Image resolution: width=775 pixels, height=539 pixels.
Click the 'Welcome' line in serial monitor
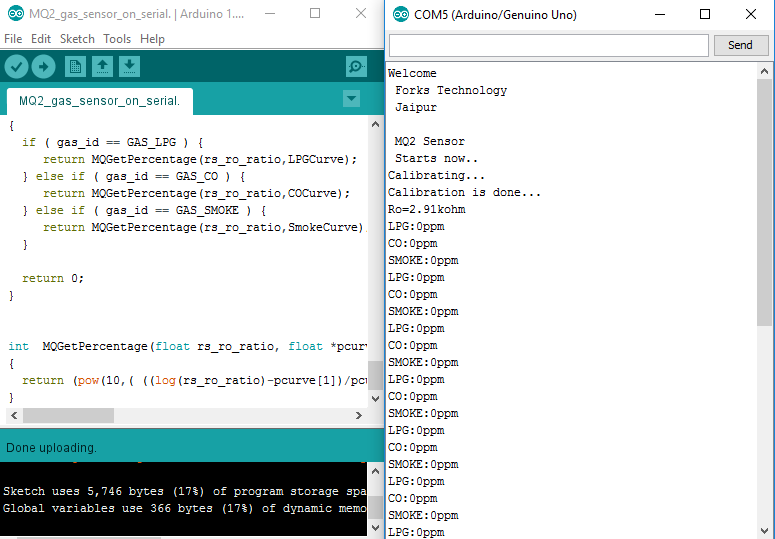412,74
